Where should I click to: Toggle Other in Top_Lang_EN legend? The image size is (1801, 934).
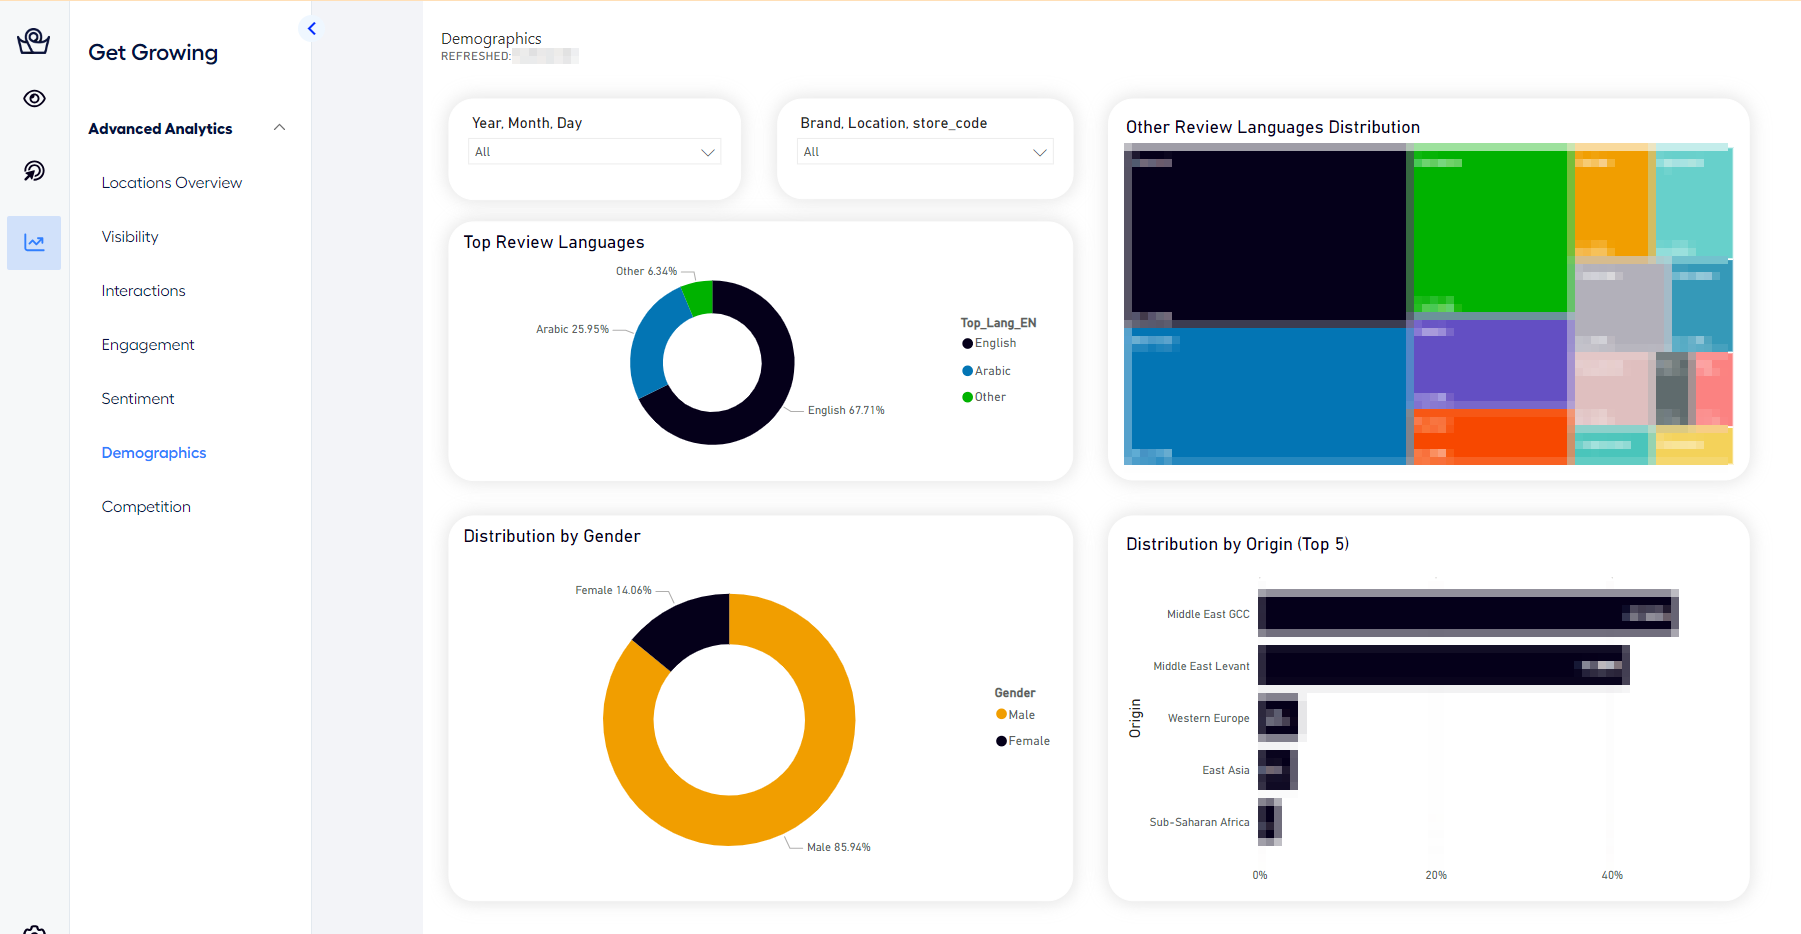(x=968, y=397)
